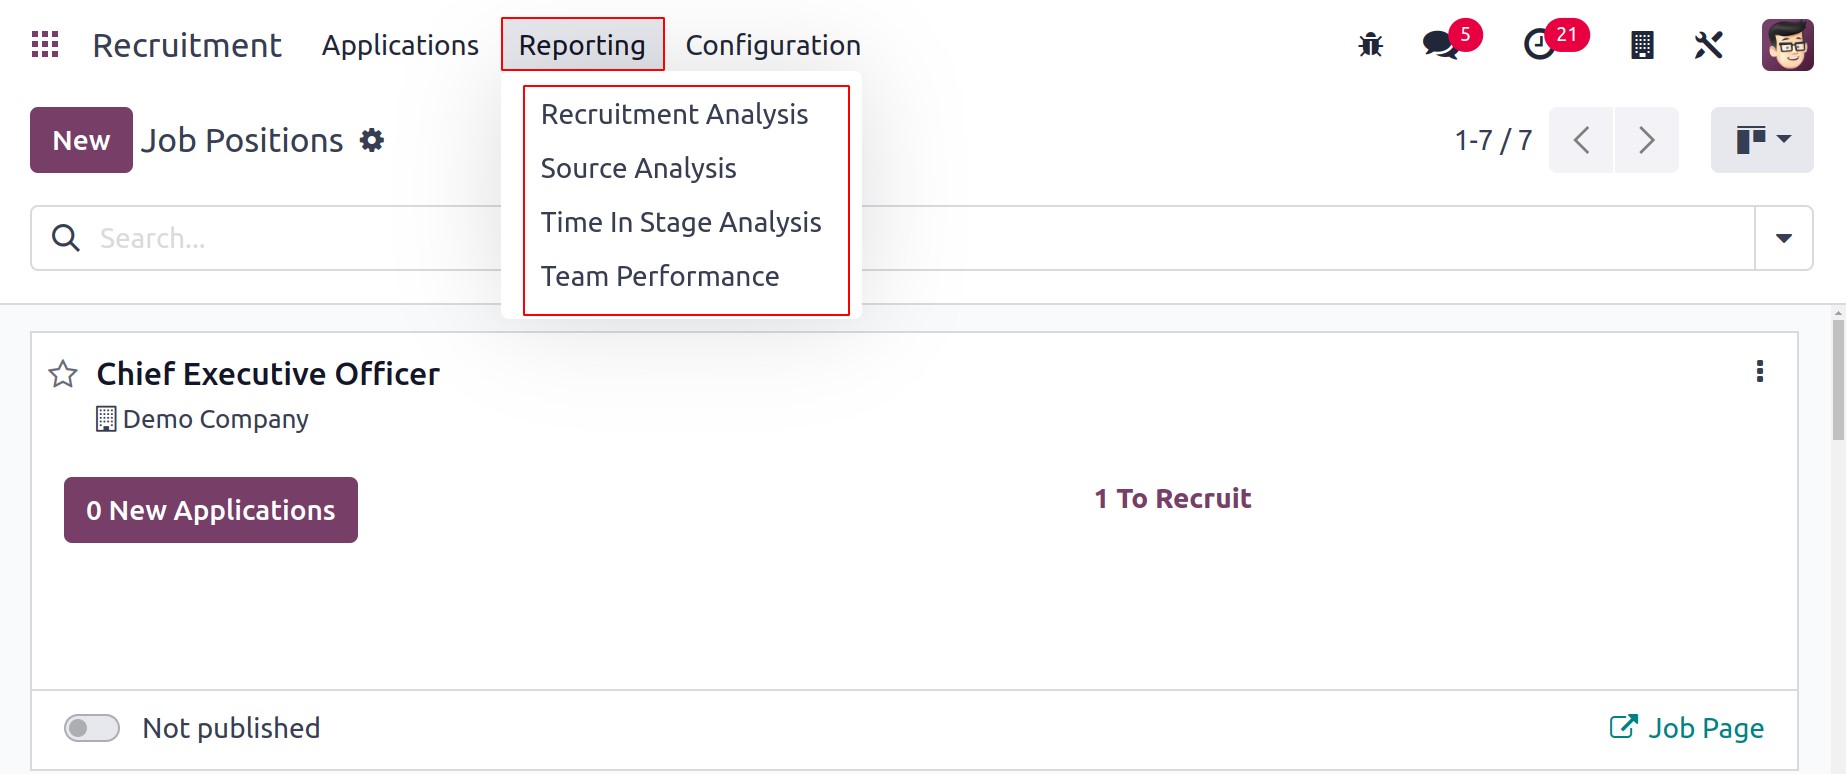Open the Job Page link

coord(1687,728)
